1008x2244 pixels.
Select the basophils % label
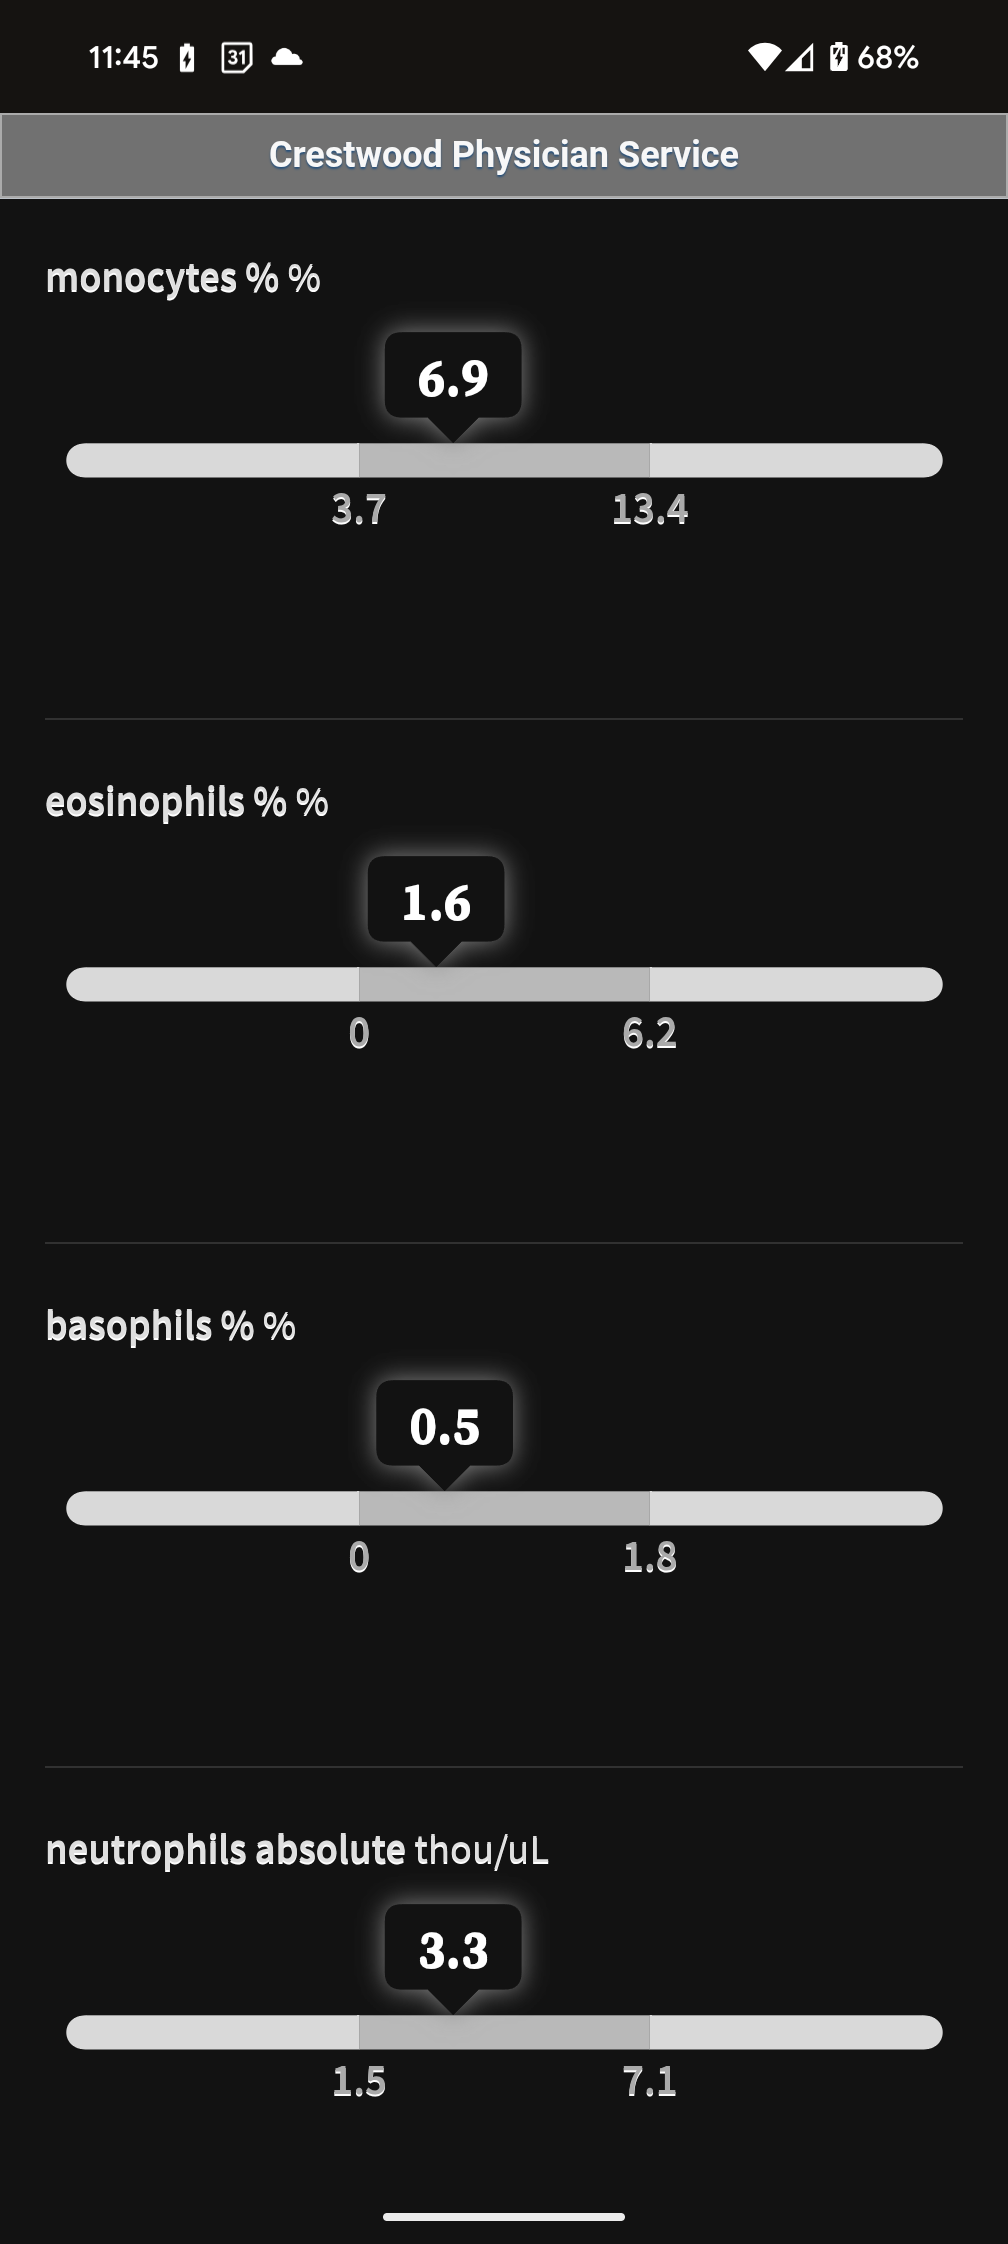tap(171, 1326)
